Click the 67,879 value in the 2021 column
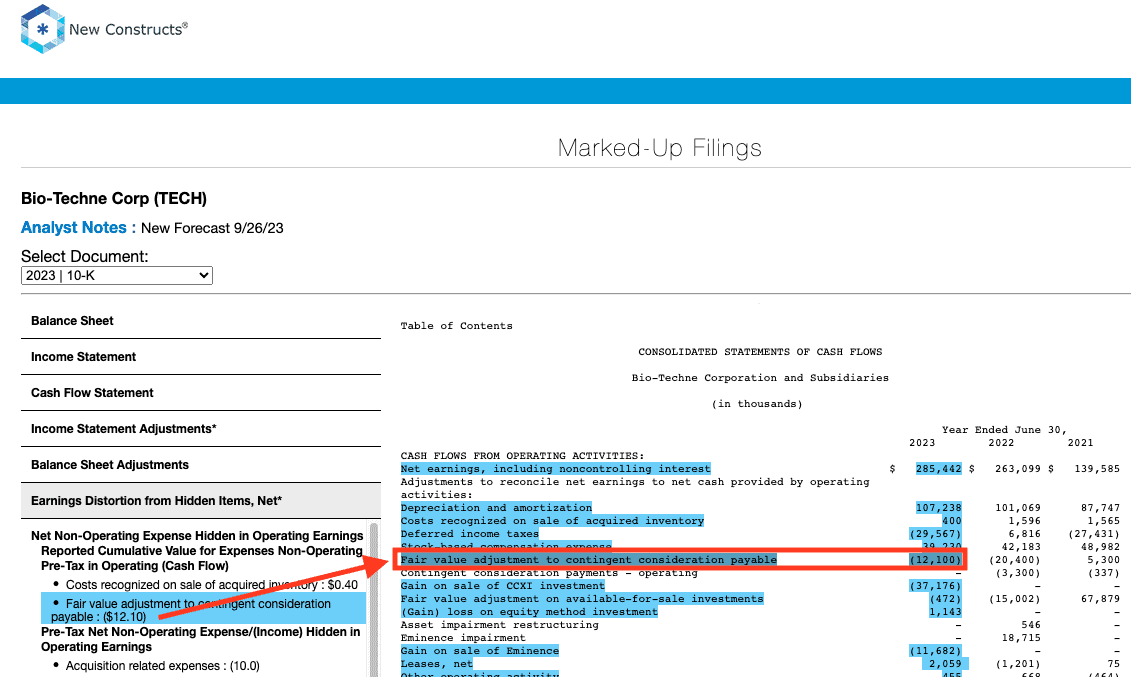This screenshot has width=1131, height=677. [1100, 598]
